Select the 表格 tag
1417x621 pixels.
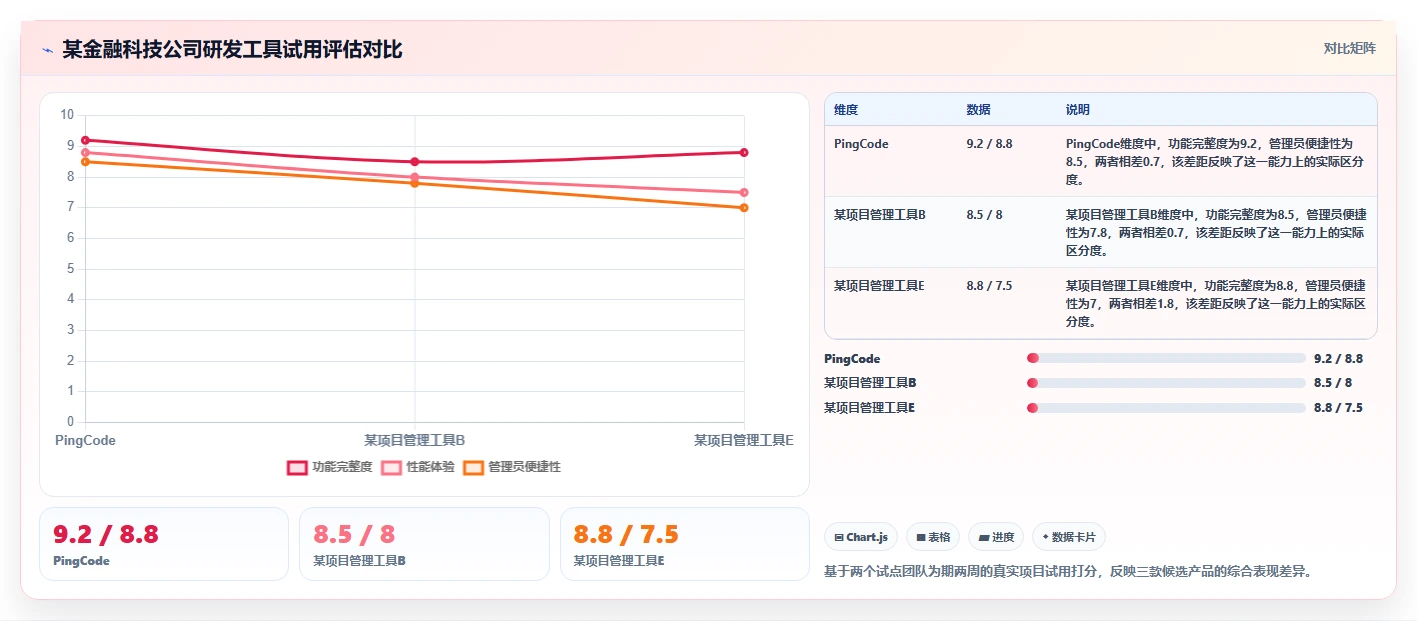pos(933,537)
